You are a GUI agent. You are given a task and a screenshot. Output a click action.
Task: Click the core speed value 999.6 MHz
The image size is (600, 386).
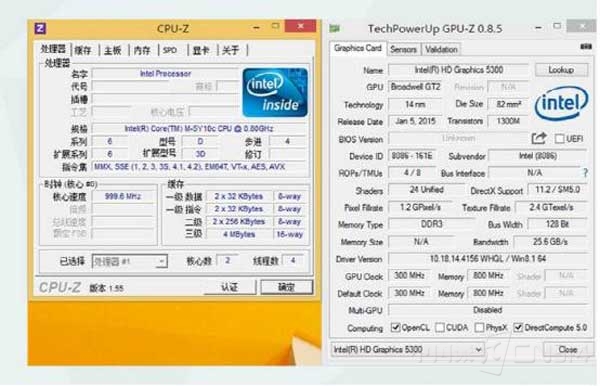click(123, 196)
